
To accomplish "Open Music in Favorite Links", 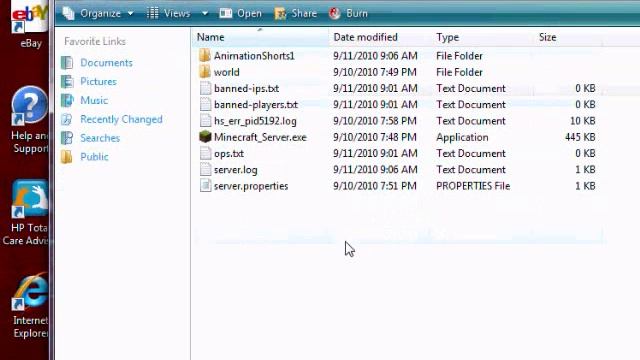I will coord(94,100).
